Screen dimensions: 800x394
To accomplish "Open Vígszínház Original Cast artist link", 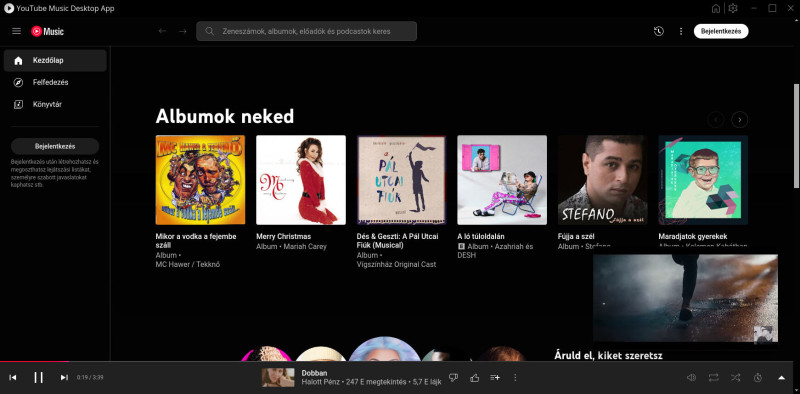I will click(396, 264).
